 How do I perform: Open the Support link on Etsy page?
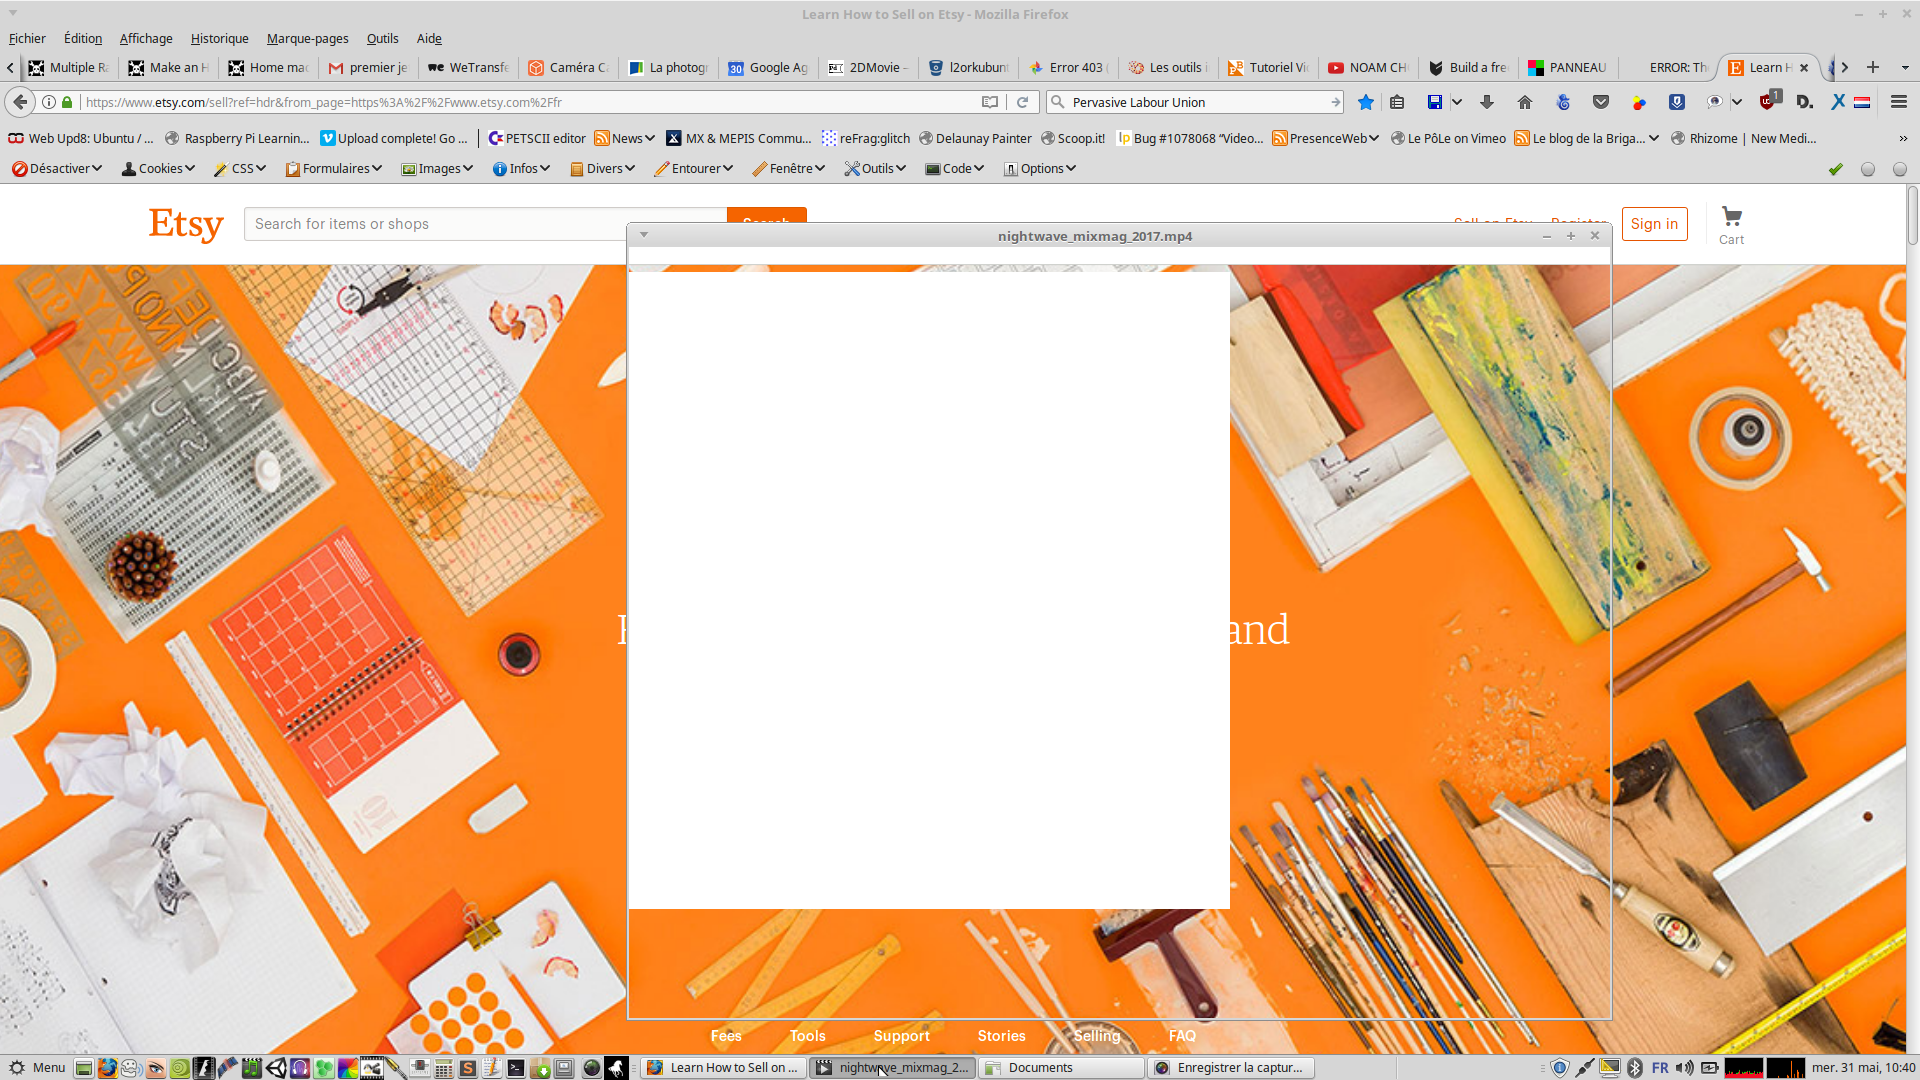pos(901,1036)
